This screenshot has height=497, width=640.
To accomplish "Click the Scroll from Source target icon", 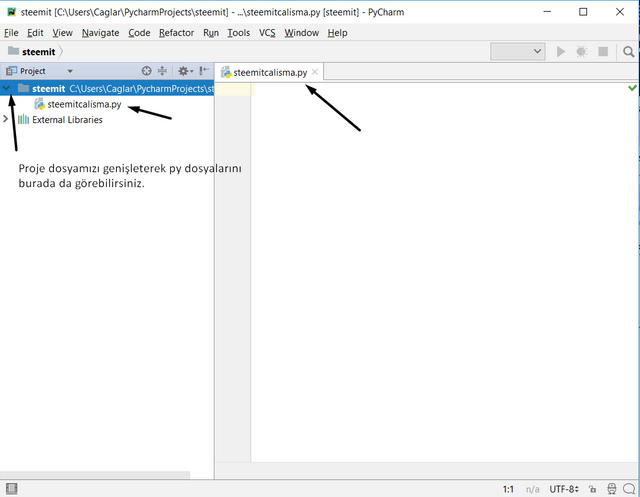I will click(146, 71).
